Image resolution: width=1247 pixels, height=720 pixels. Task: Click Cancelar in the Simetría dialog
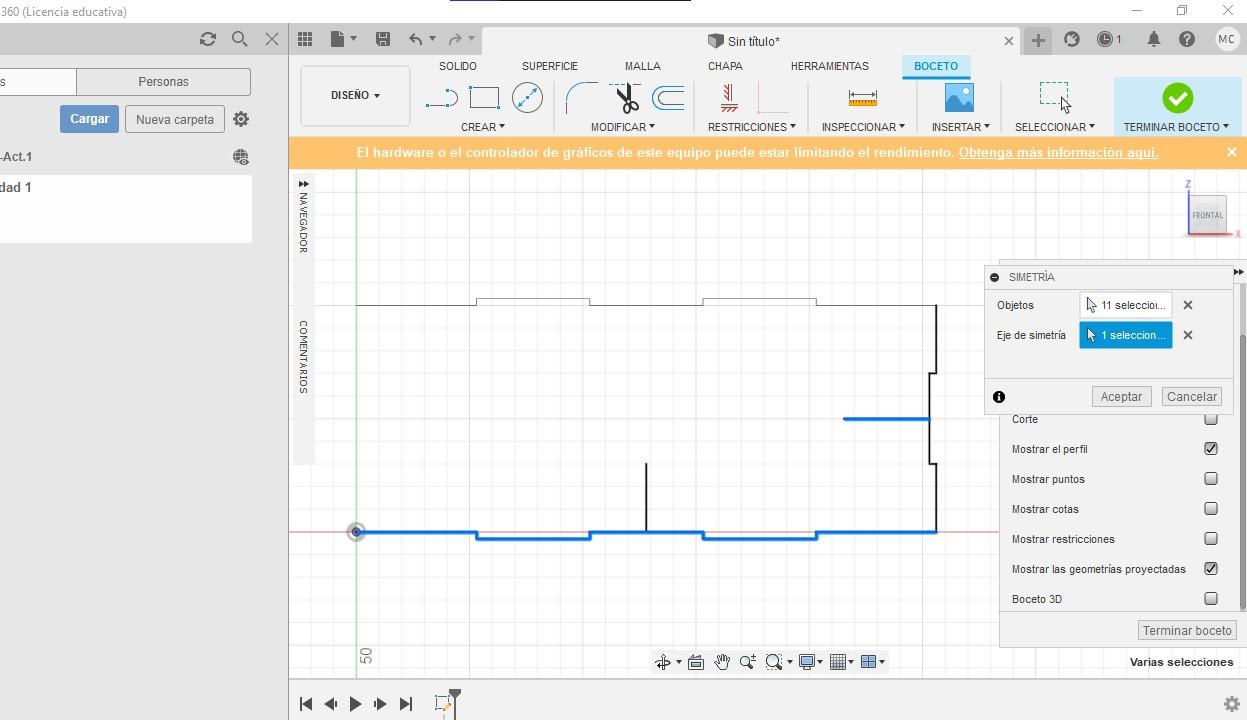tap(1192, 397)
